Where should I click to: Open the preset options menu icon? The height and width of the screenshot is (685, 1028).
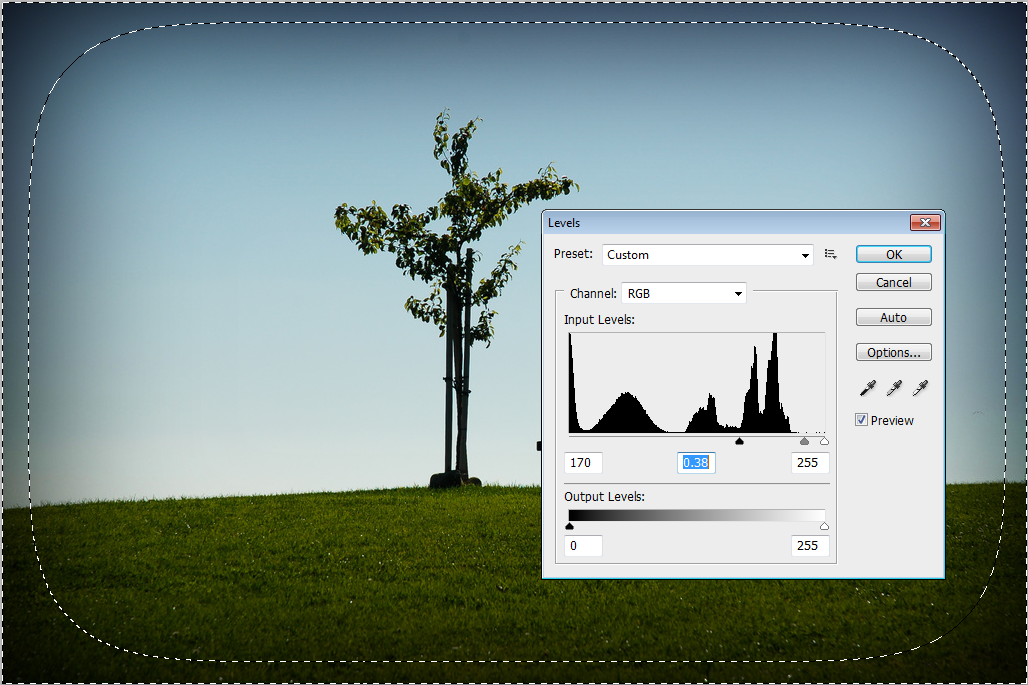click(x=830, y=255)
